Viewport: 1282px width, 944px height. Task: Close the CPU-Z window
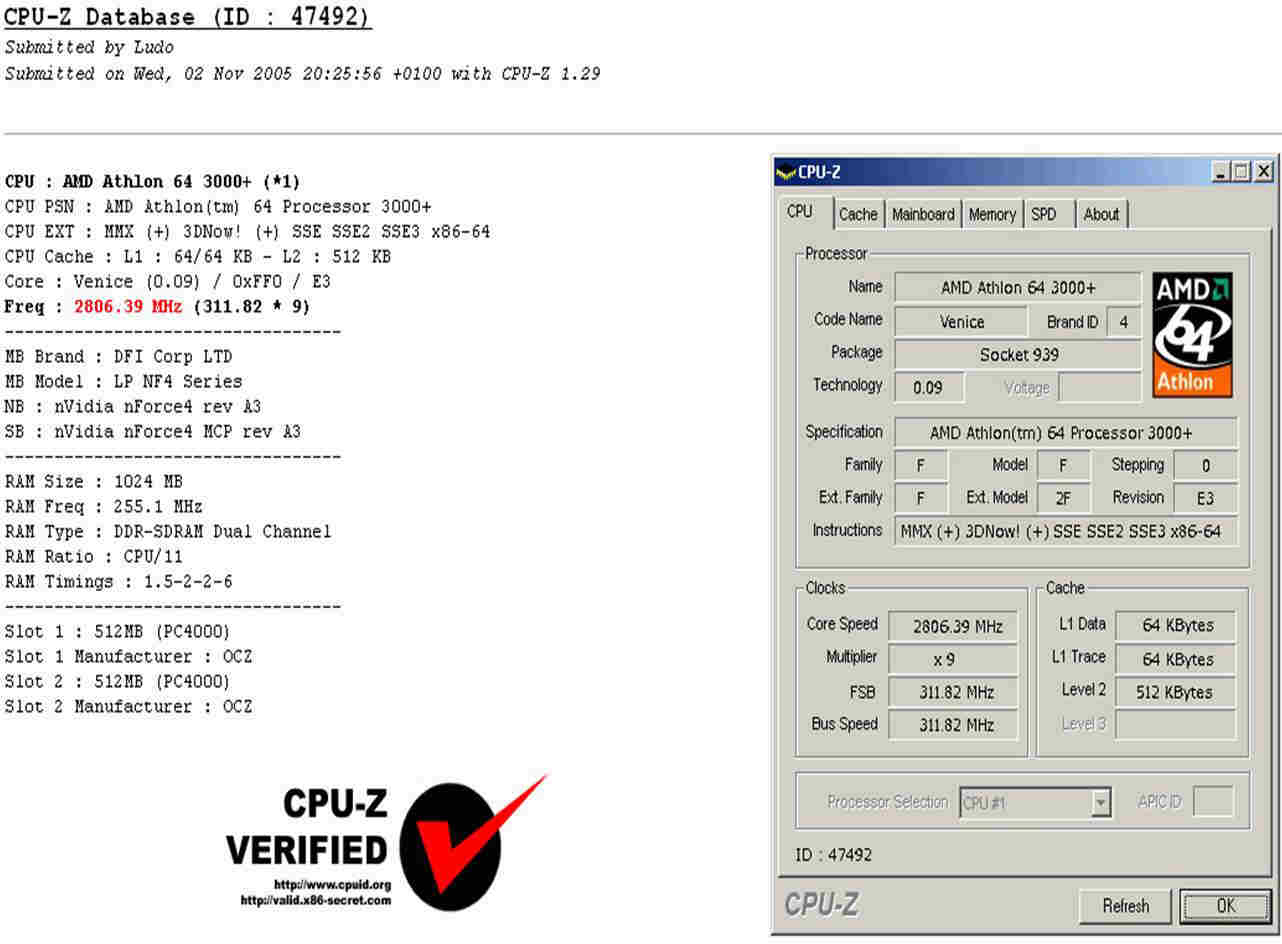click(1264, 172)
